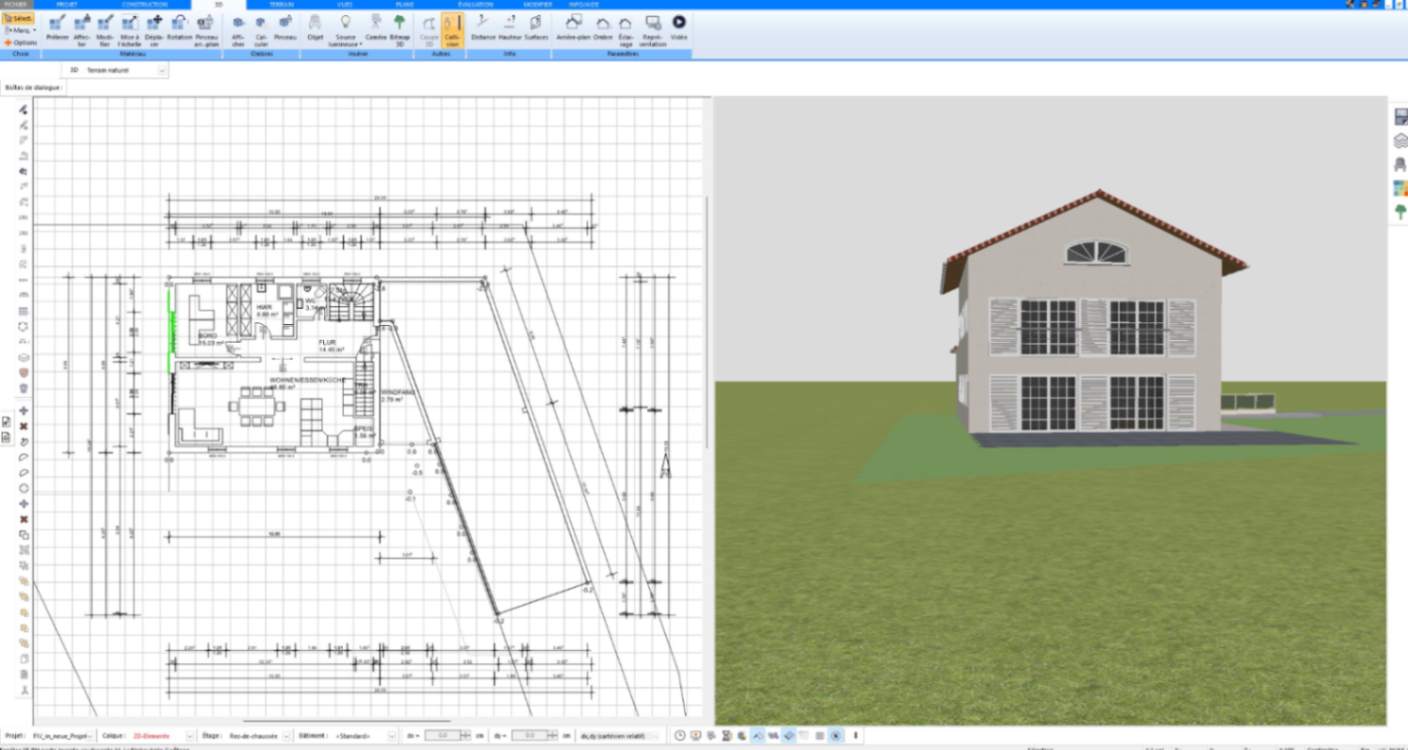Open Ombre settings
The height and width of the screenshot is (750, 1408).
603,28
